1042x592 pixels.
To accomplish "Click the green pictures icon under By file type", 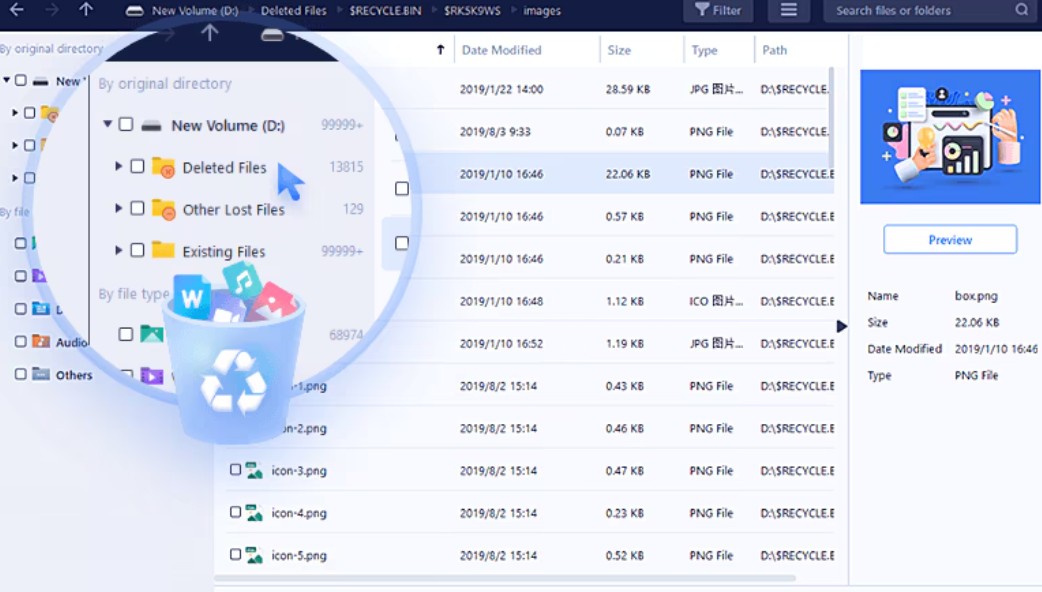I will pyautogui.click(x=152, y=334).
